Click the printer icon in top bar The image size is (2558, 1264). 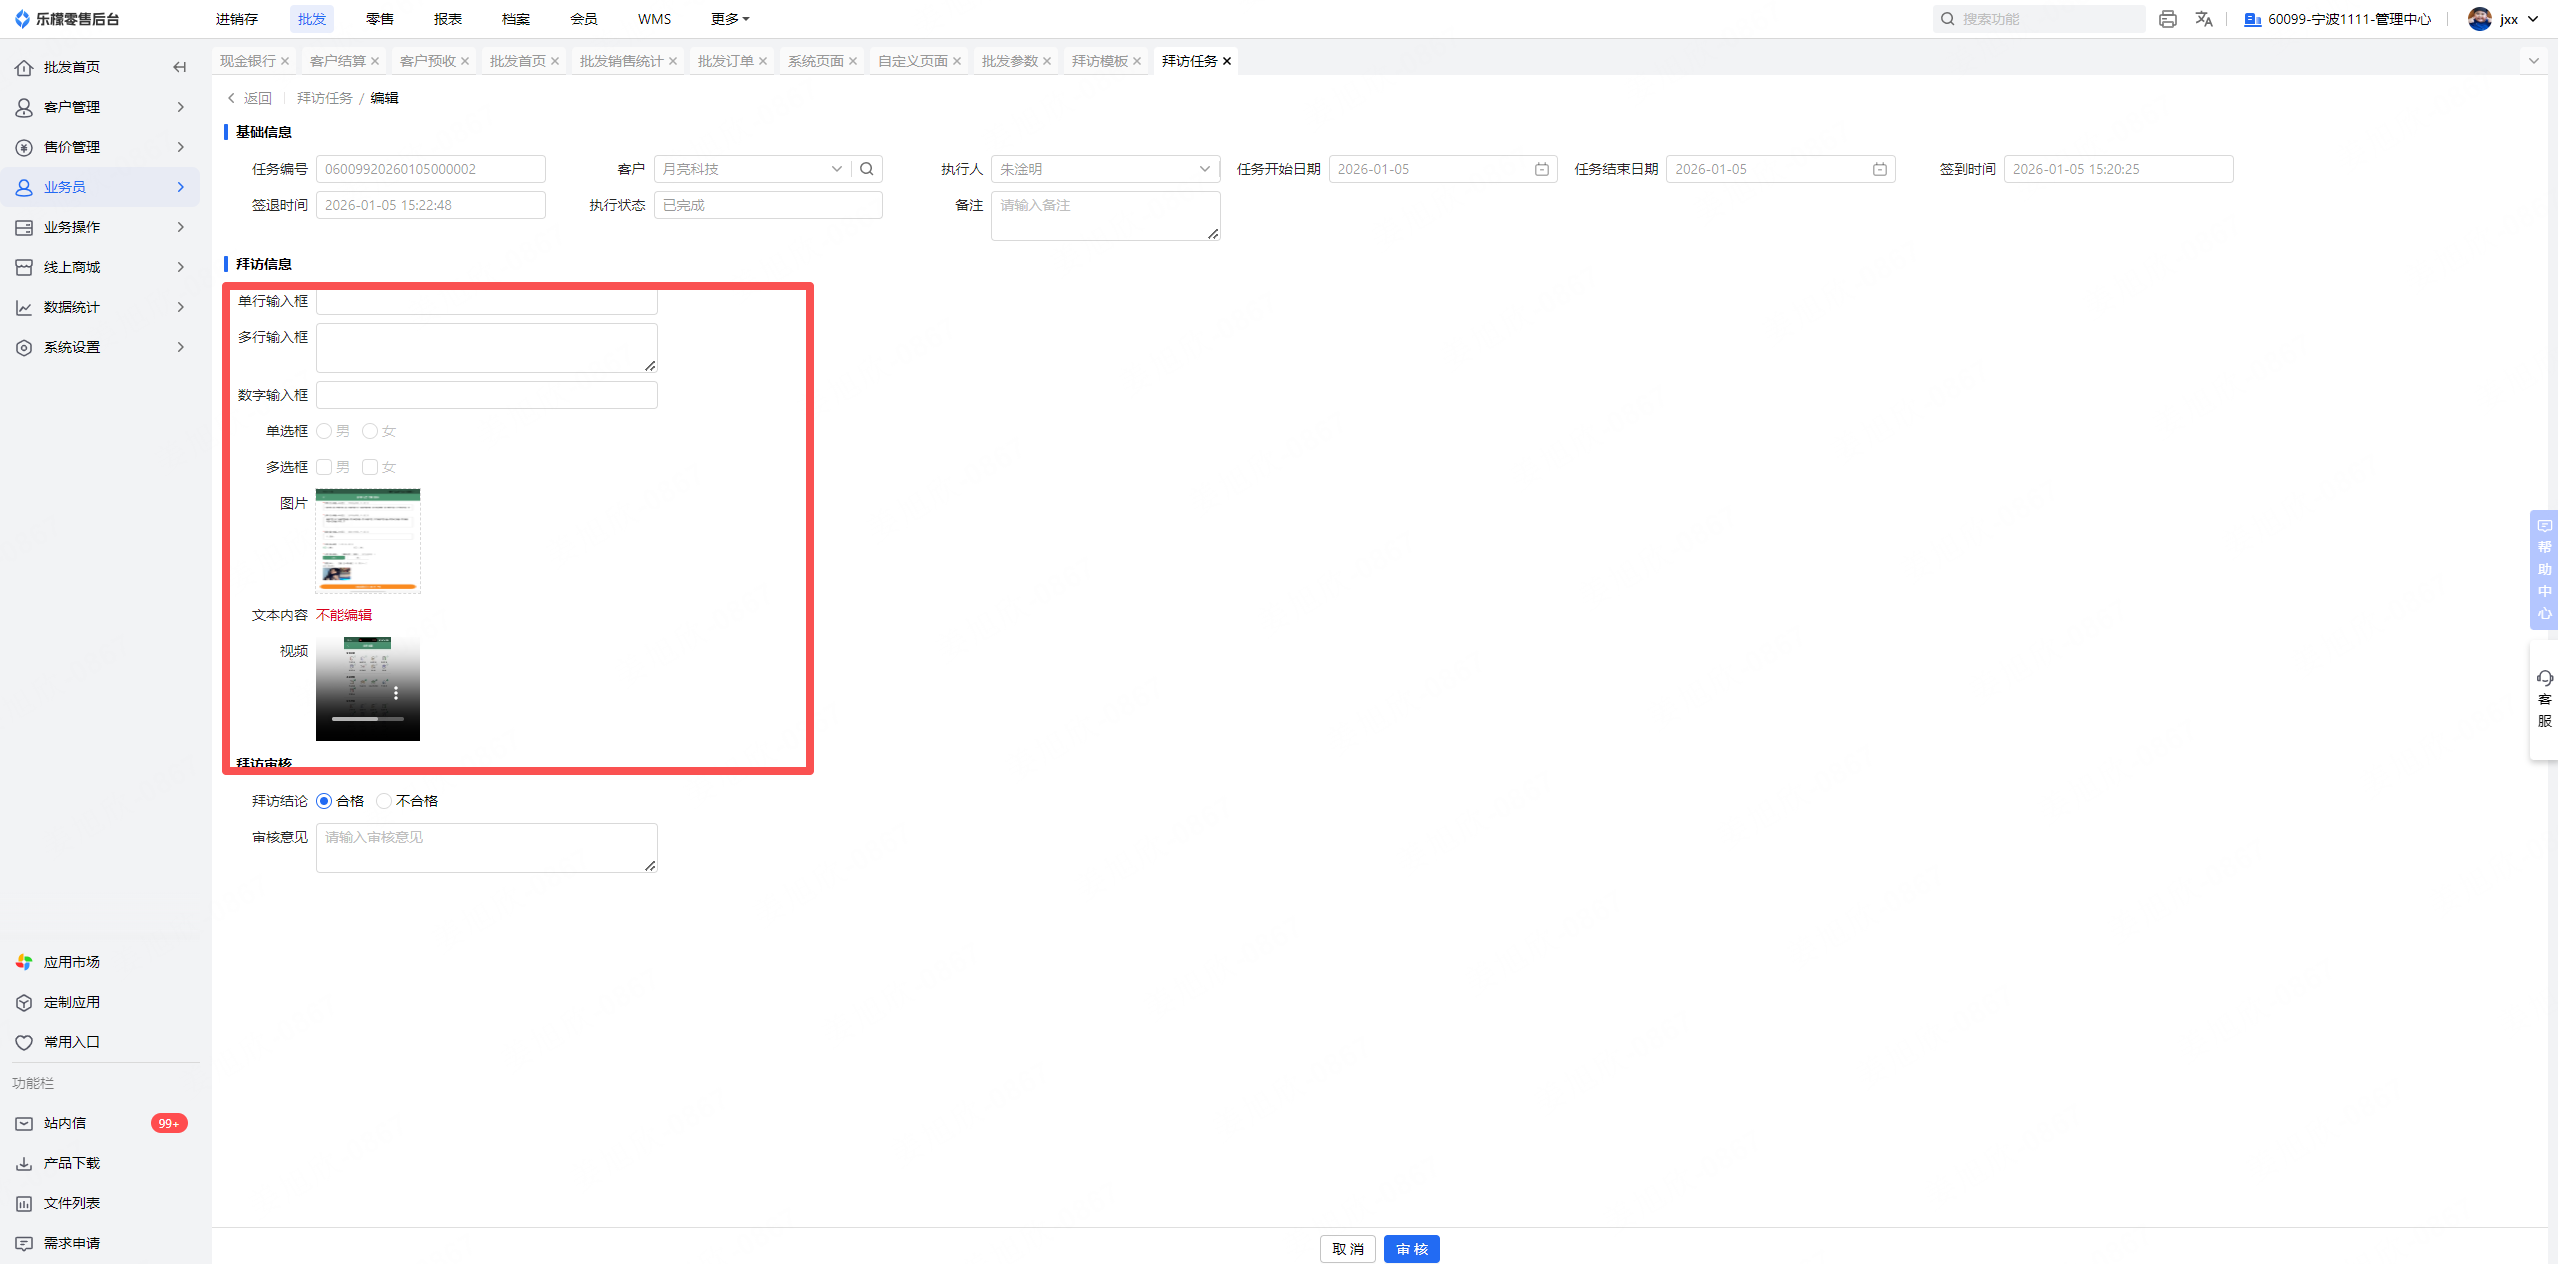2167,19
